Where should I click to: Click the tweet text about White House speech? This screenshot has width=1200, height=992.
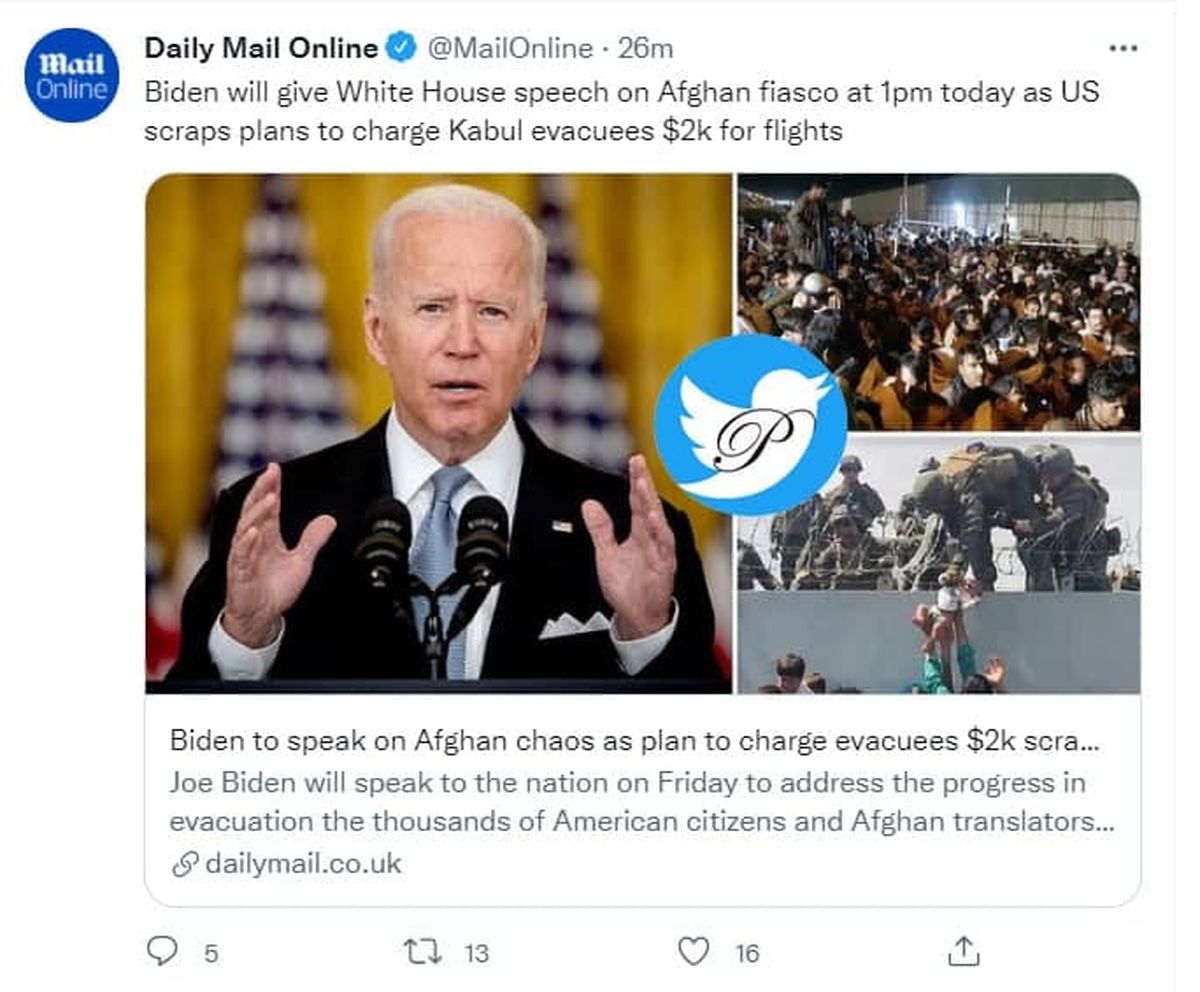tap(620, 111)
